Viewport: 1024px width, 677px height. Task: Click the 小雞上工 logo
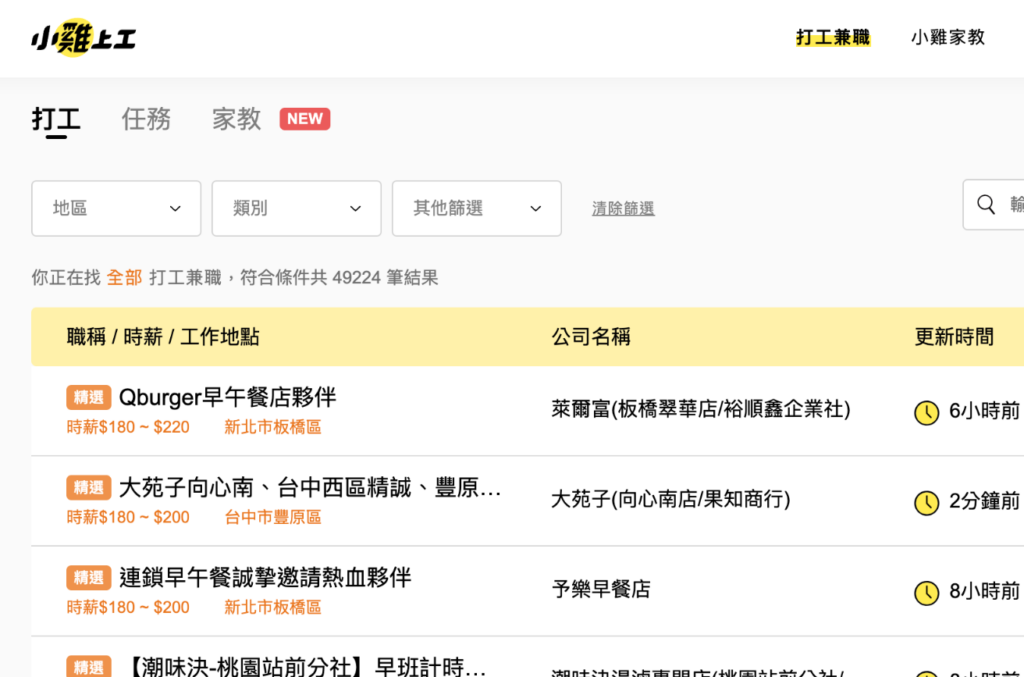pyautogui.click(x=84, y=37)
